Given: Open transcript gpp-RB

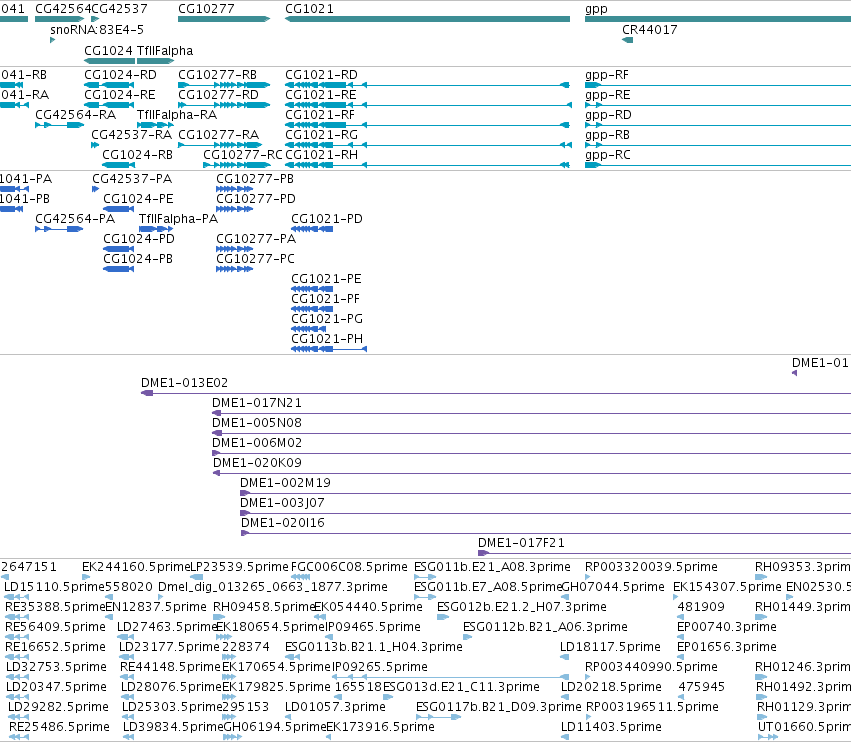Looking at the screenshot, I should point(607,135).
